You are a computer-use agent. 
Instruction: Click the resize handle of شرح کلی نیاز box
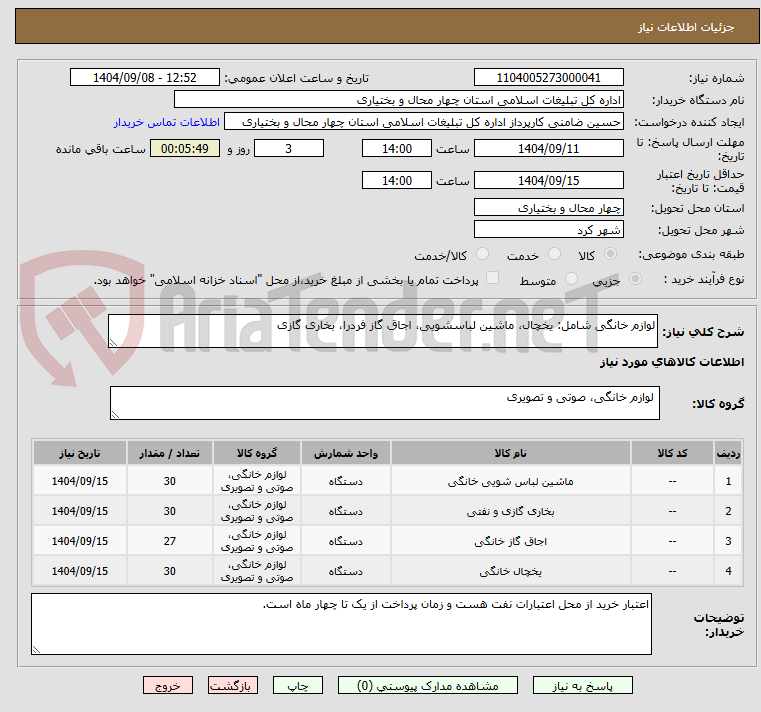point(113,343)
